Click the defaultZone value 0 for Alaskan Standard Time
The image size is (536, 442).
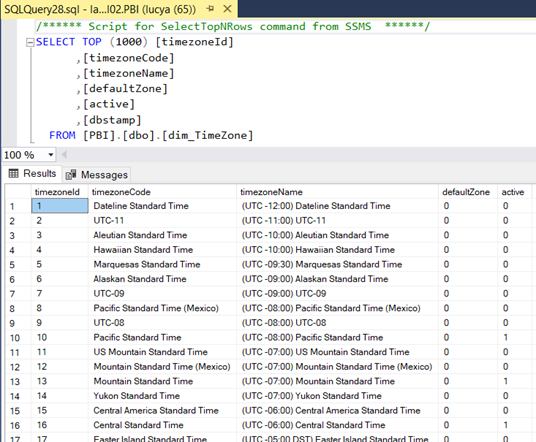[x=468, y=279]
